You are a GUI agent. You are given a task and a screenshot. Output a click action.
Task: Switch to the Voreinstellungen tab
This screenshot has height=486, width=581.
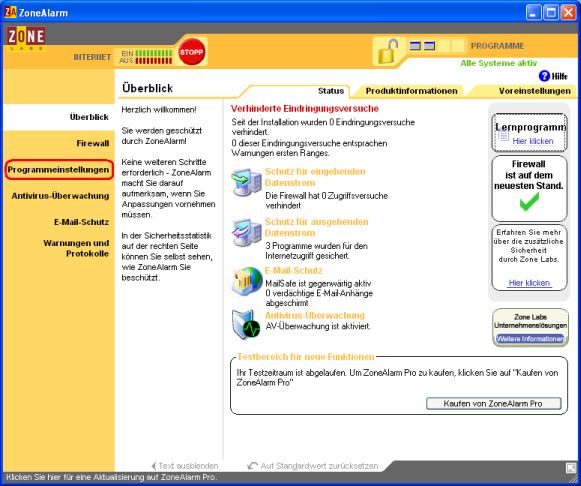tap(534, 91)
